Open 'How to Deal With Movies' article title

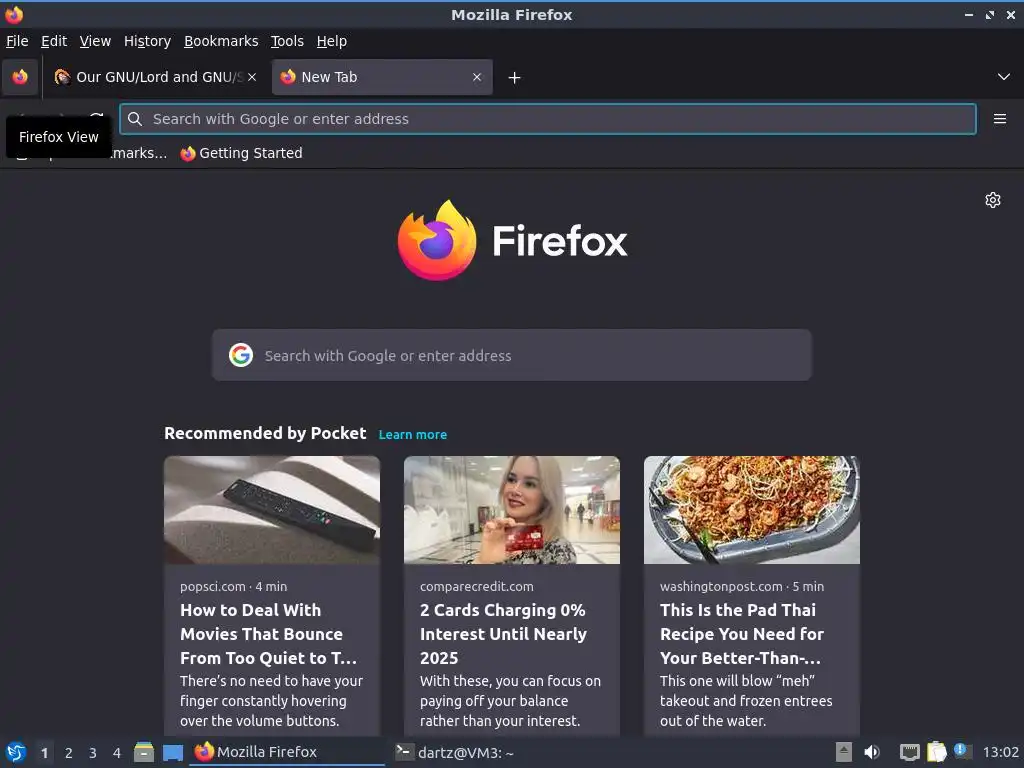click(x=268, y=633)
